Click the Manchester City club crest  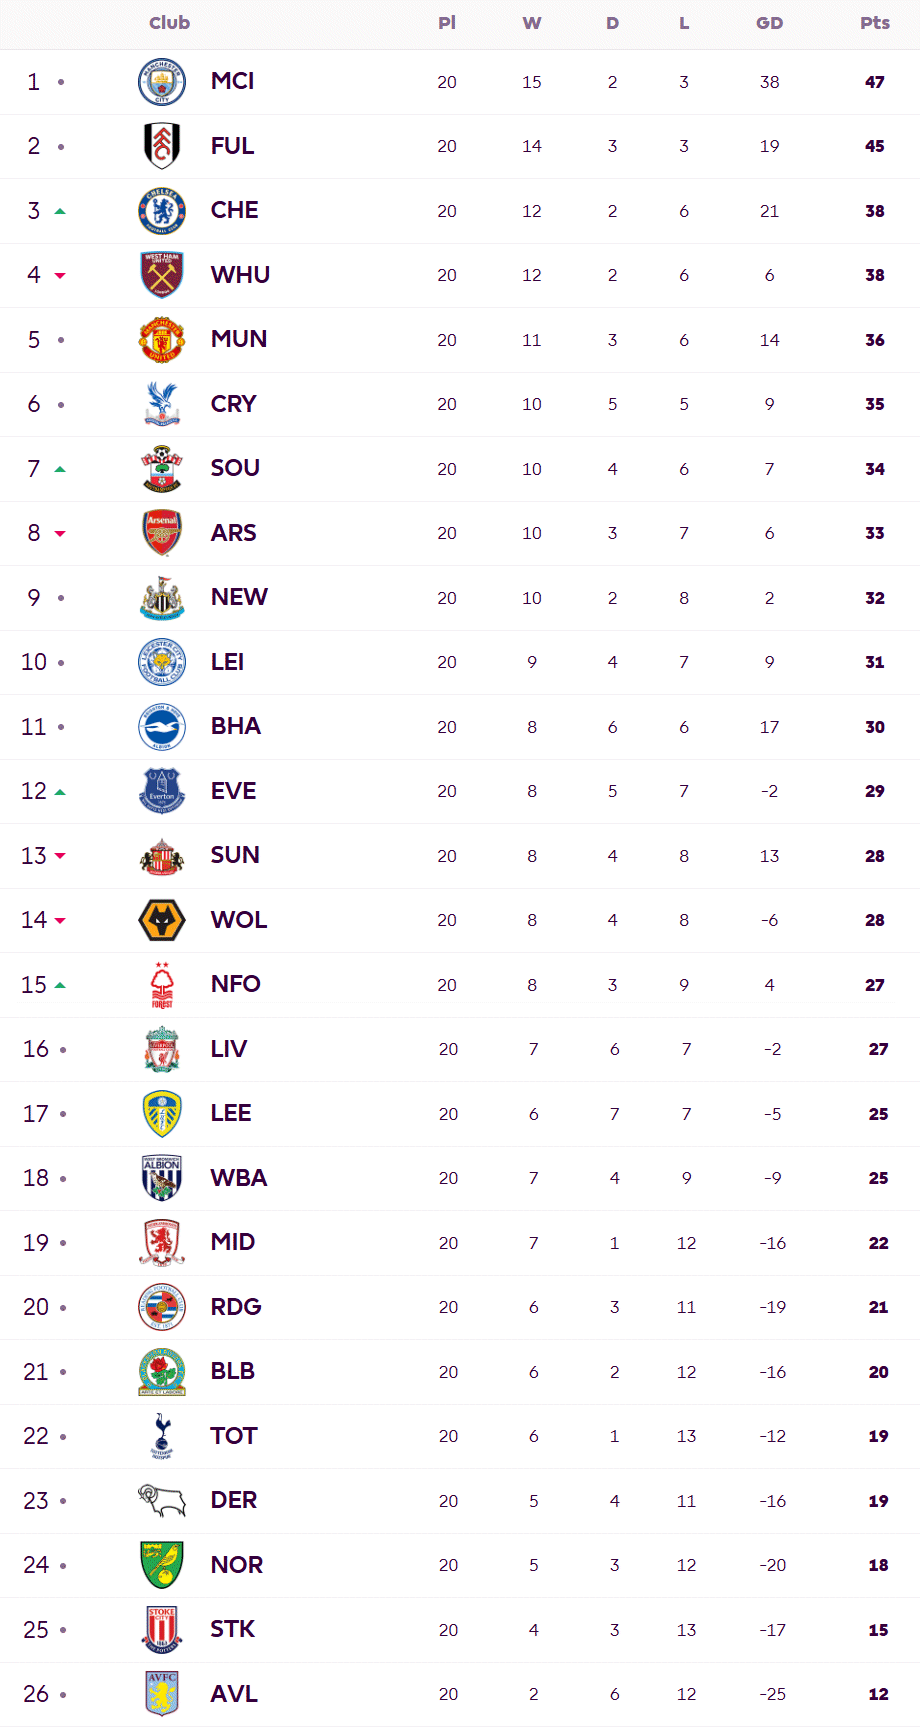[x=162, y=82]
